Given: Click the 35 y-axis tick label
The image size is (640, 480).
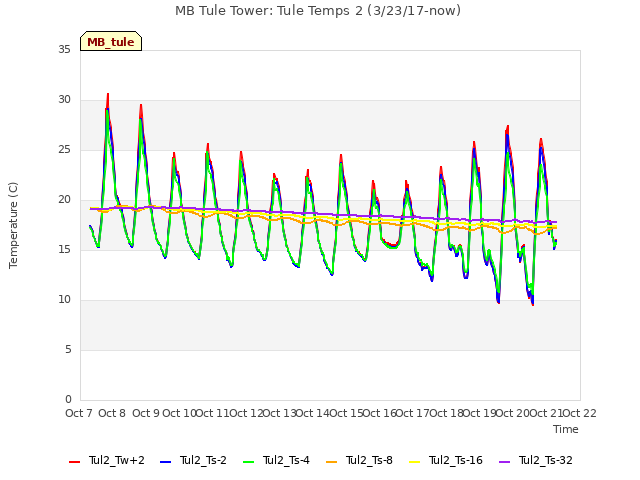Looking at the screenshot, I should (x=64, y=49).
